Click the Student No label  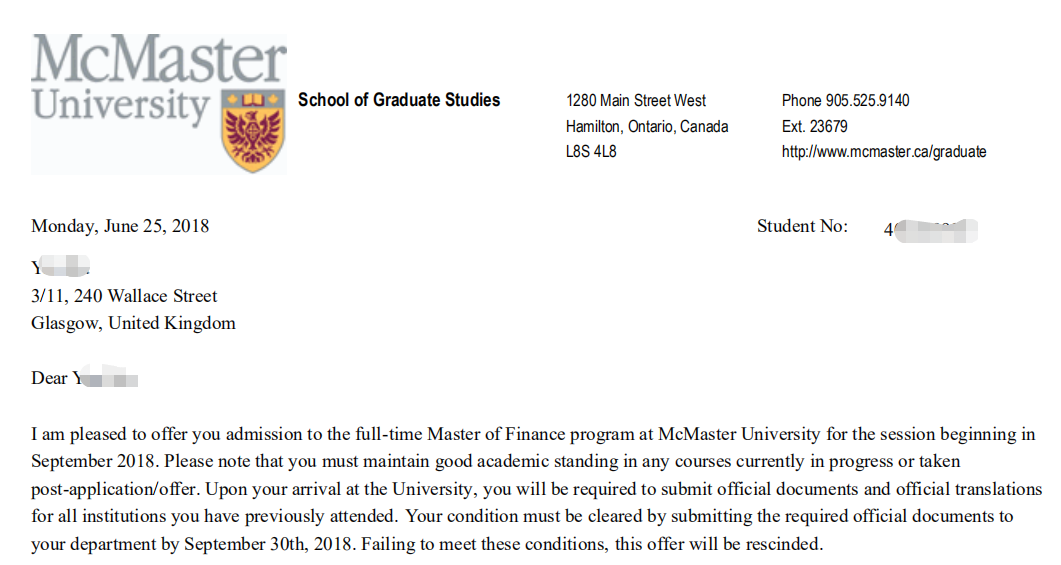[802, 226]
